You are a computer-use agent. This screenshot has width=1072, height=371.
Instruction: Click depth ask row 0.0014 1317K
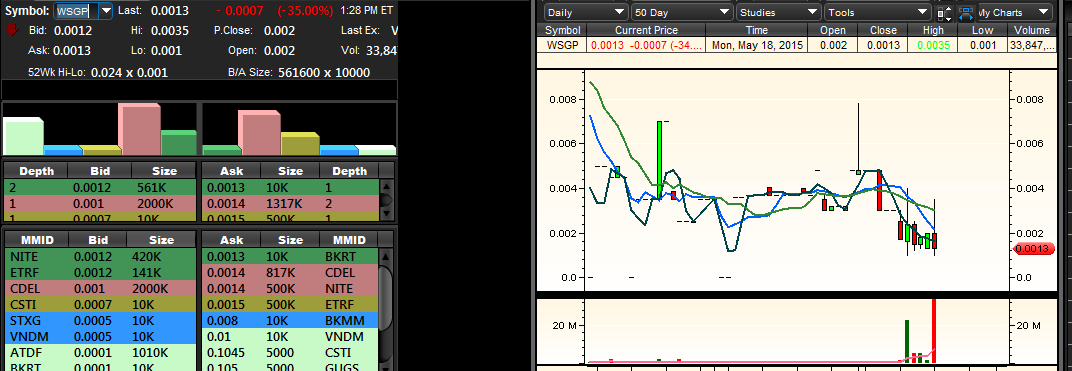[291, 203]
